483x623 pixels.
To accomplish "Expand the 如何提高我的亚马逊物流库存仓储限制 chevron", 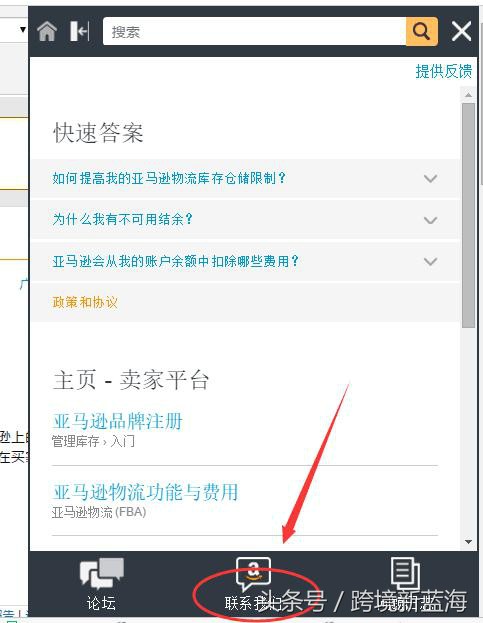I will pyautogui.click(x=430, y=178).
